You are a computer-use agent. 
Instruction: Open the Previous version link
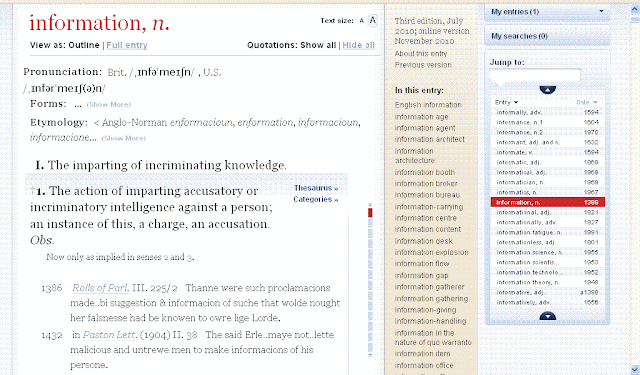(423, 65)
